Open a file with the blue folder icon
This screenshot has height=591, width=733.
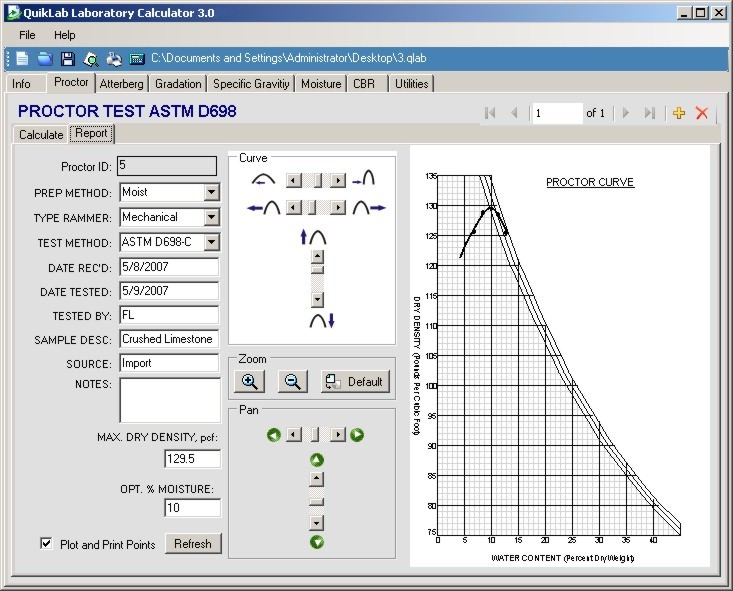coord(45,59)
